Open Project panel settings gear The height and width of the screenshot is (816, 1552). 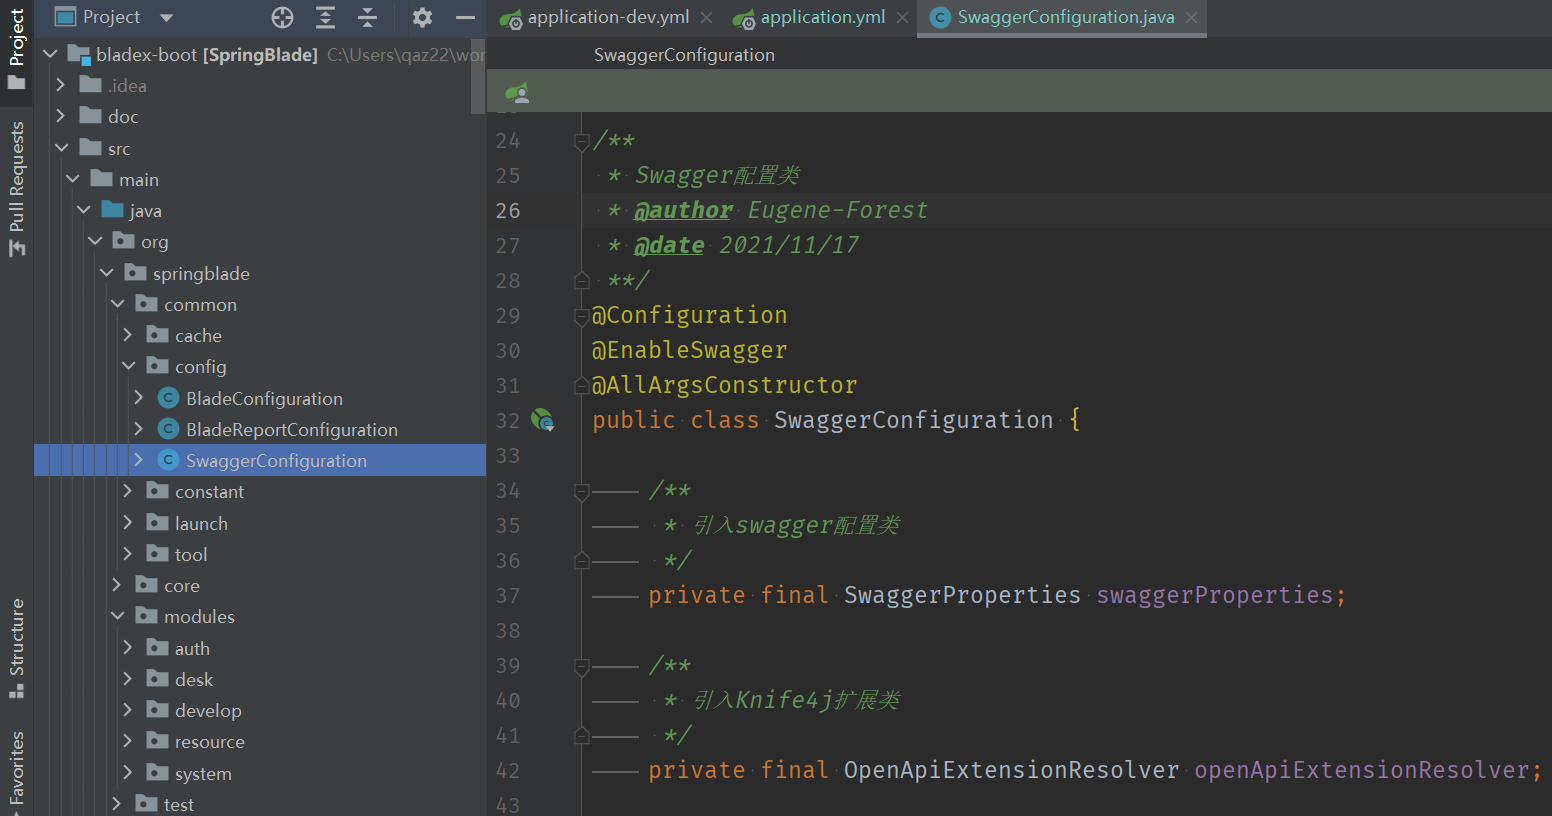(x=422, y=17)
